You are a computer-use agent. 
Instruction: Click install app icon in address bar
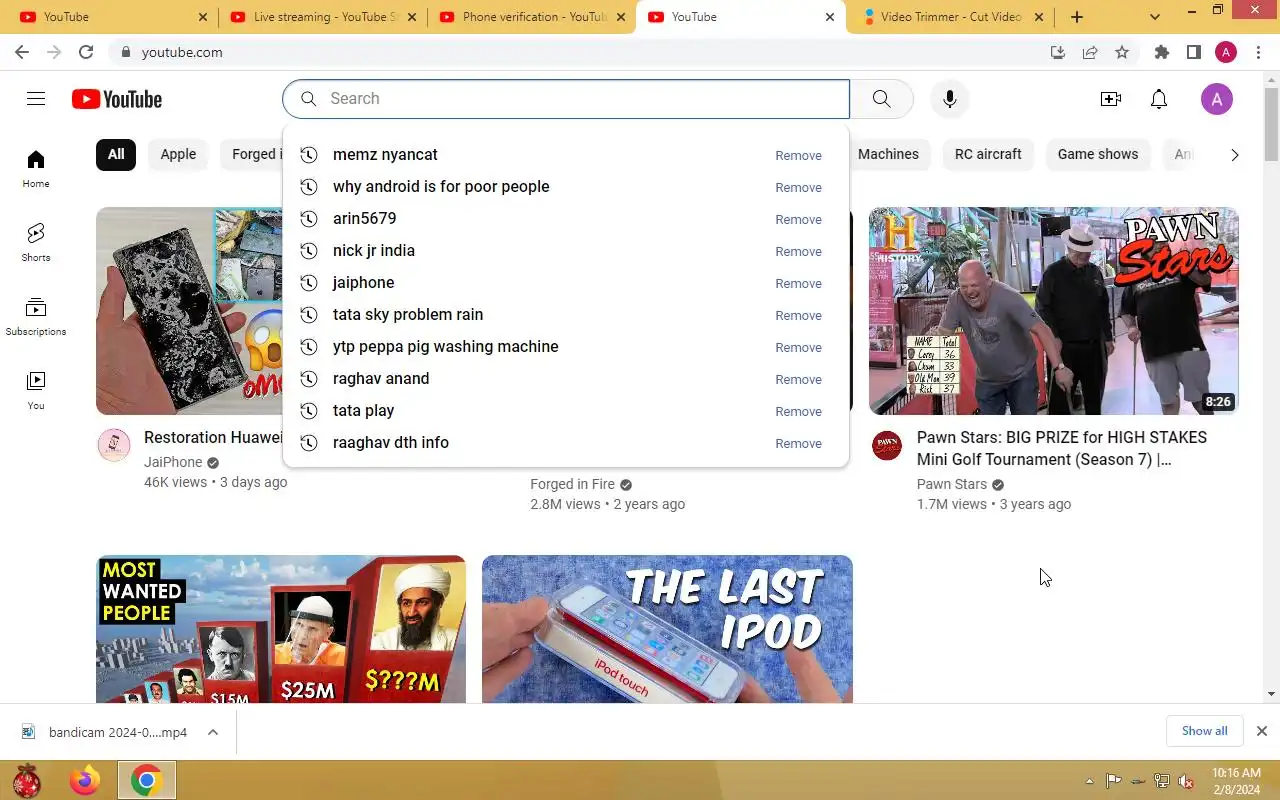[x=1058, y=52]
